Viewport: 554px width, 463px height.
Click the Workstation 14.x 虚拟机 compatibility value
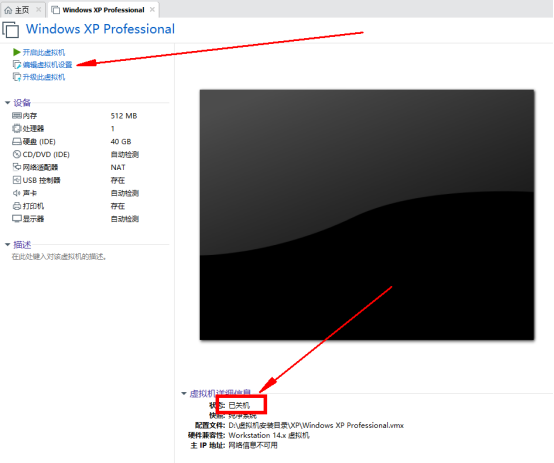click(269, 435)
